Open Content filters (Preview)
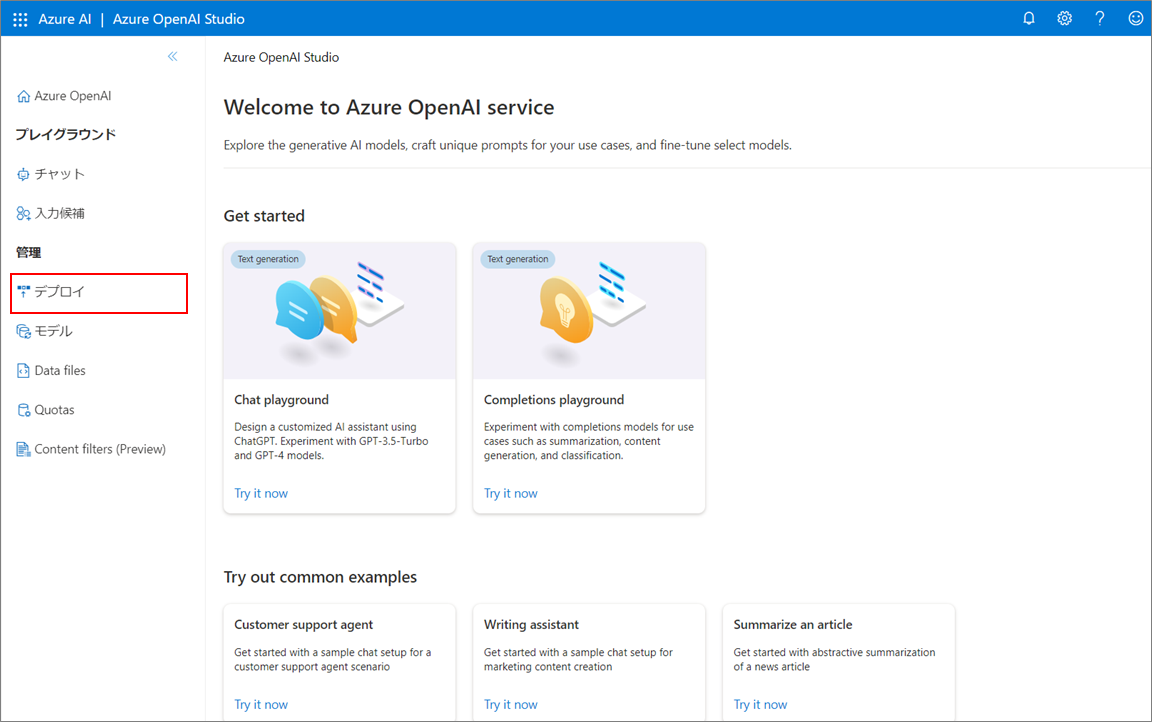This screenshot has width=1152, height=722. (91, 450)
